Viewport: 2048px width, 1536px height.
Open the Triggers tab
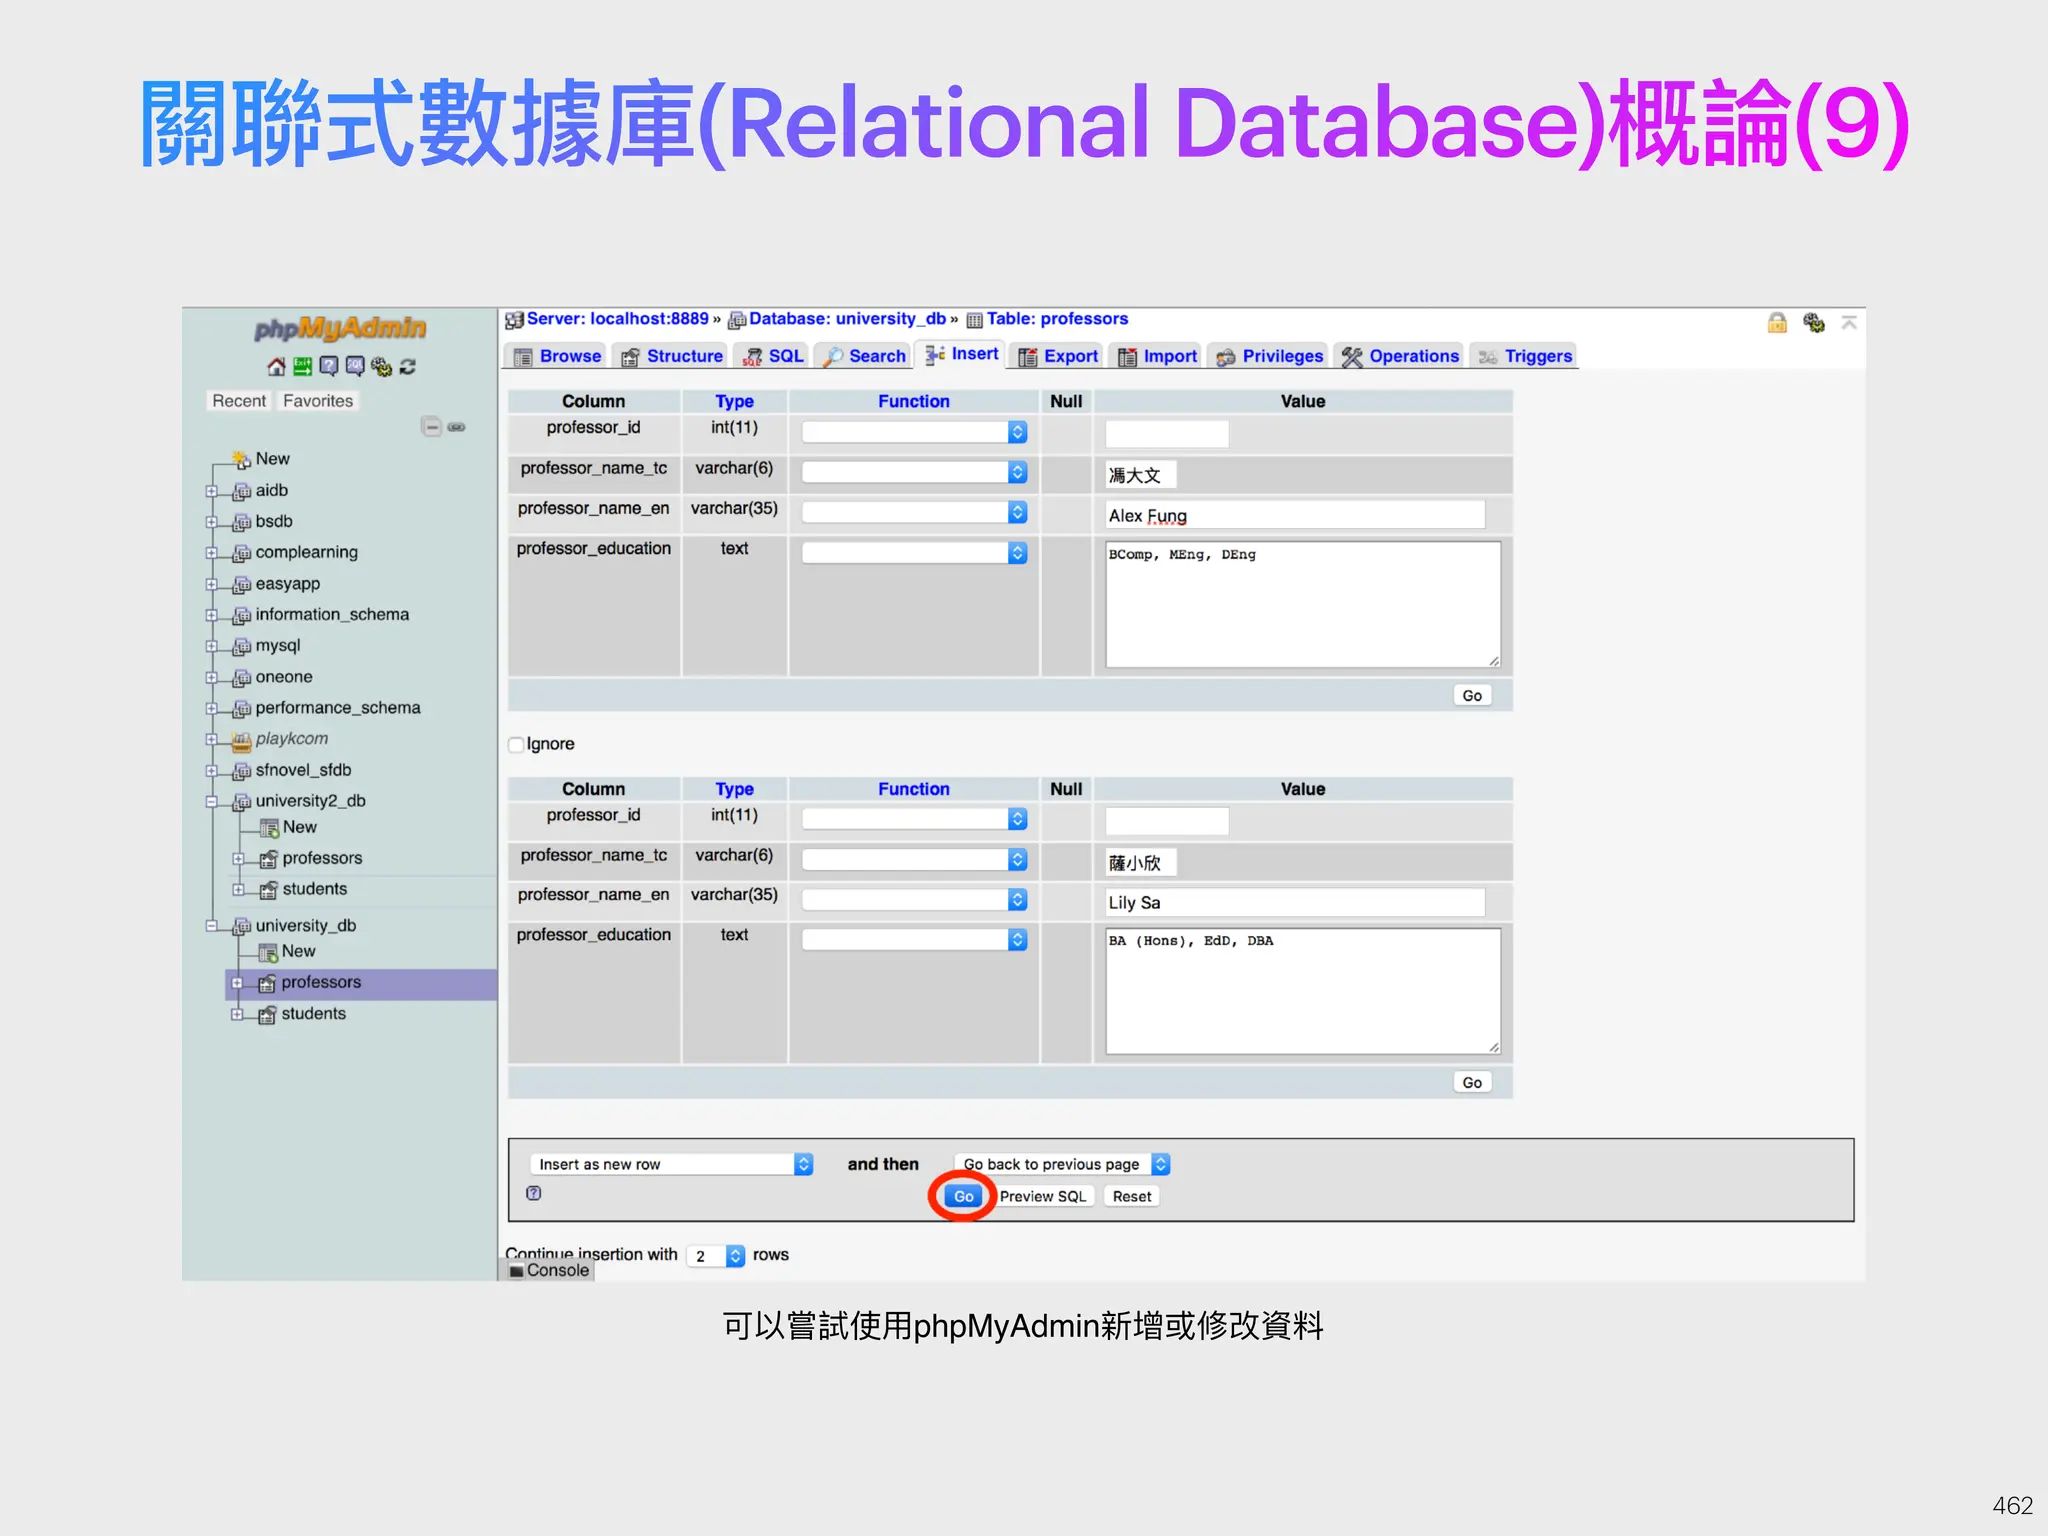pyautogui.click(x=1524, y=356)
